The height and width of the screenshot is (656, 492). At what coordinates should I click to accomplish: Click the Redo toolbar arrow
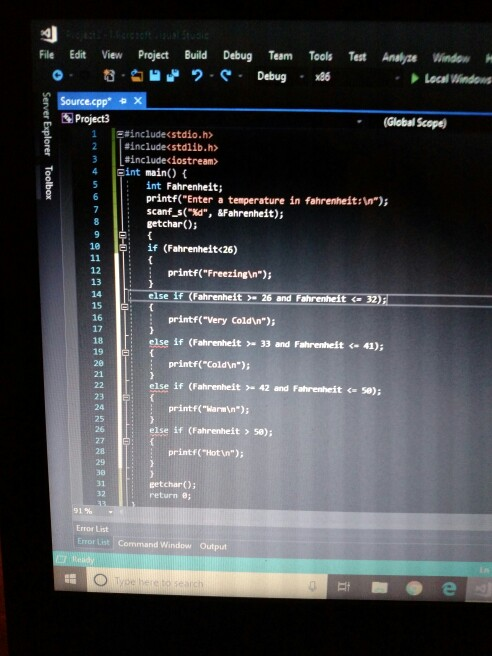[x=226, y=76]
